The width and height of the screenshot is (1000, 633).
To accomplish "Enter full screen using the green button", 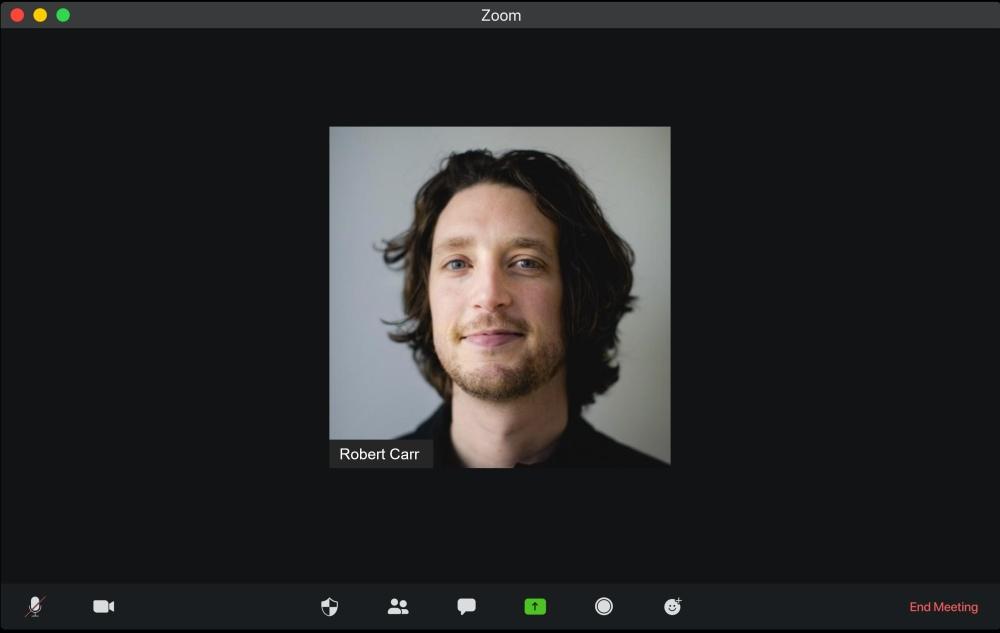I will [63, 15].
